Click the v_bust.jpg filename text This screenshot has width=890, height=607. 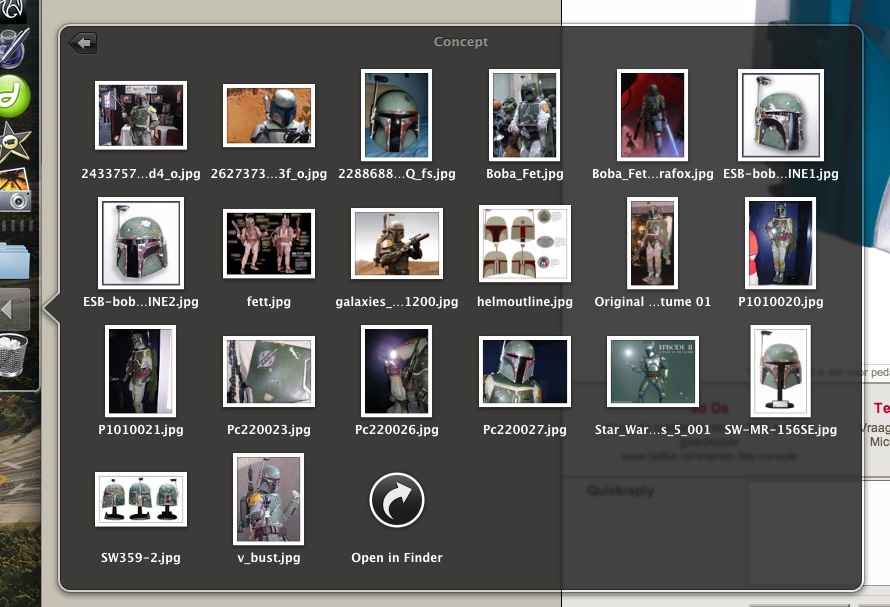pyautogui.click(x=268, y=558)
